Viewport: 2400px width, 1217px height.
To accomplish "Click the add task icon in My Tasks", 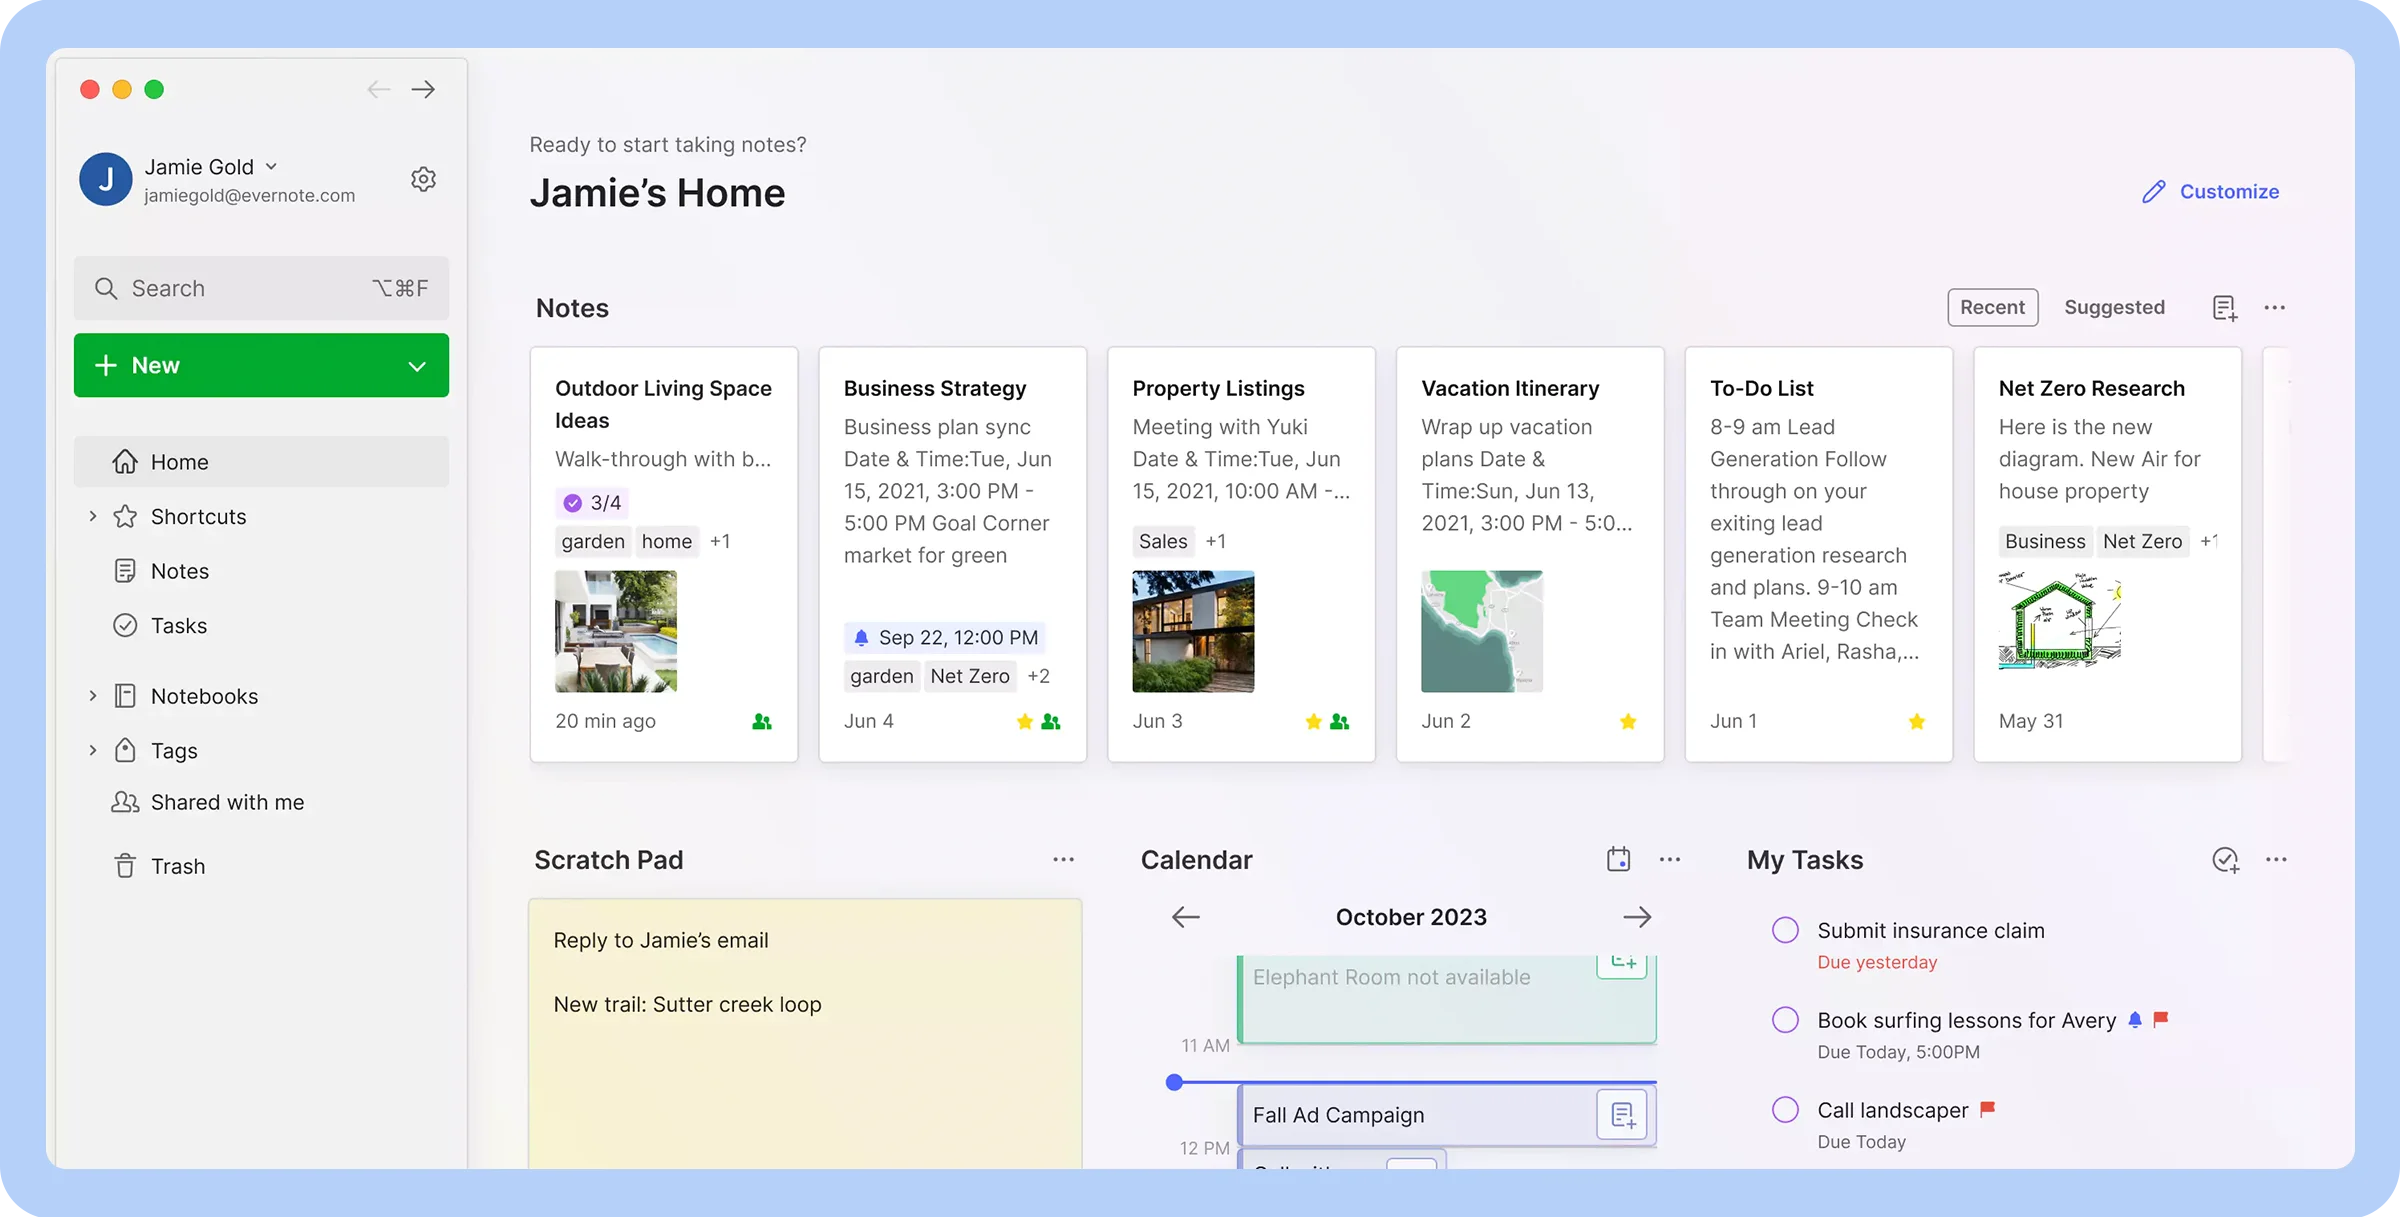I will click(x=2225, y=860).
